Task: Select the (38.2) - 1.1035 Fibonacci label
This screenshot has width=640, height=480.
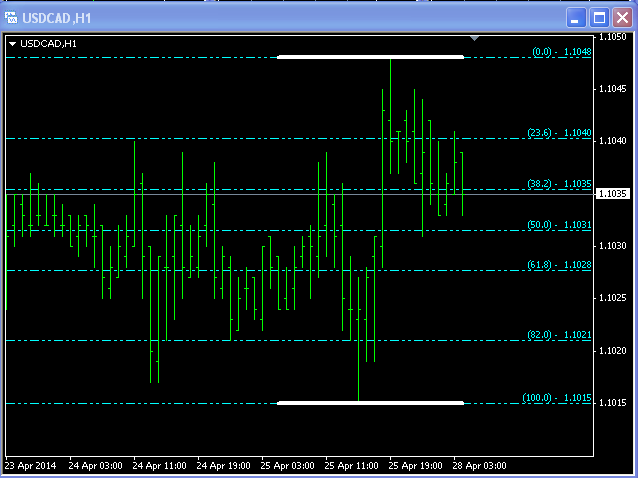Action: pos(559,184)
